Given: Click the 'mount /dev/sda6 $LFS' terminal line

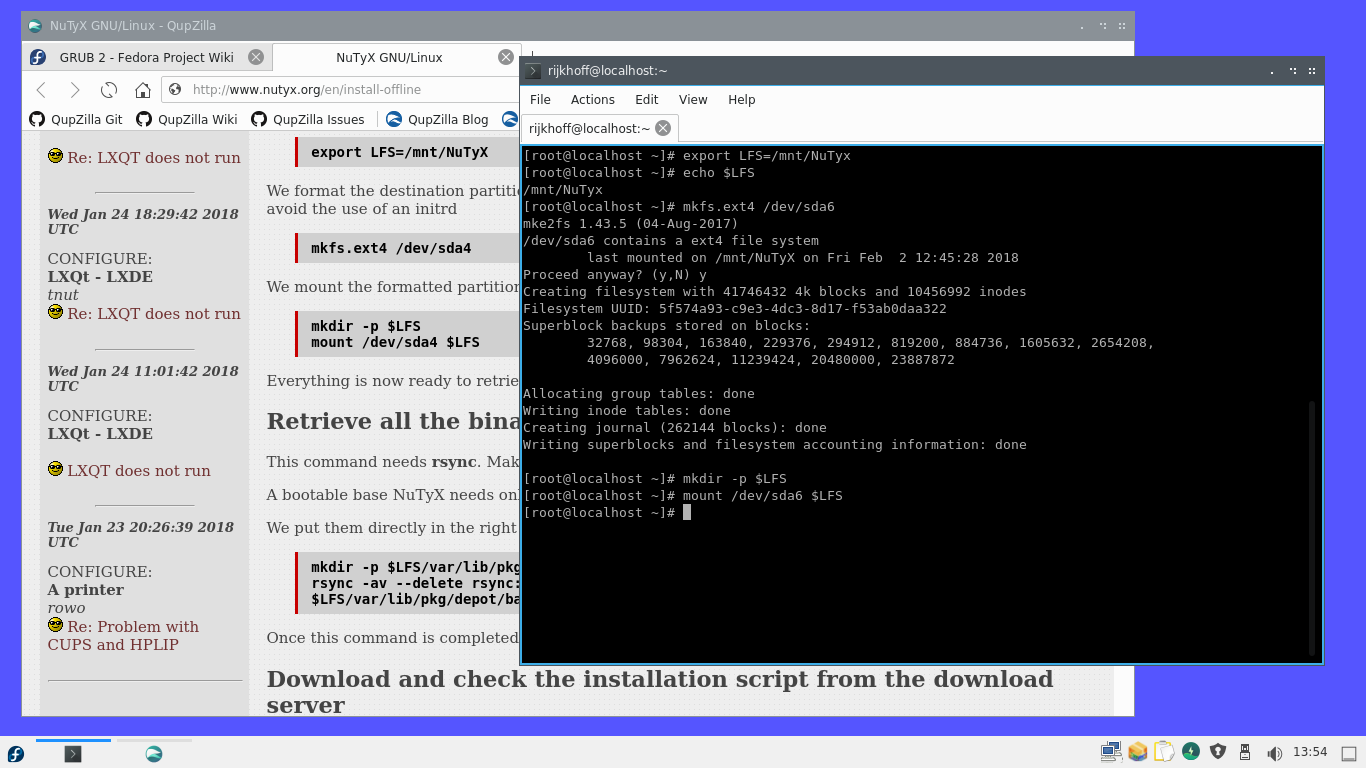Looking at the screenshot, I should 683,495.
